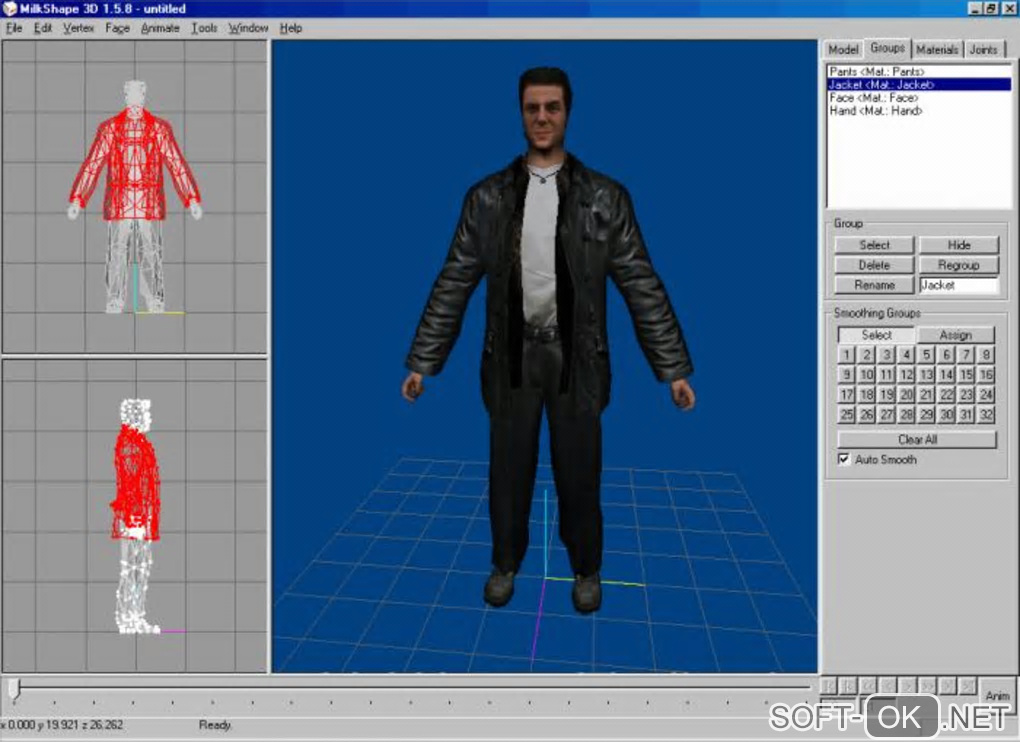The height and width of the screenshot is (742, 1020).
Task: Play animation forward double-arrow button
Action: (928, 685)
